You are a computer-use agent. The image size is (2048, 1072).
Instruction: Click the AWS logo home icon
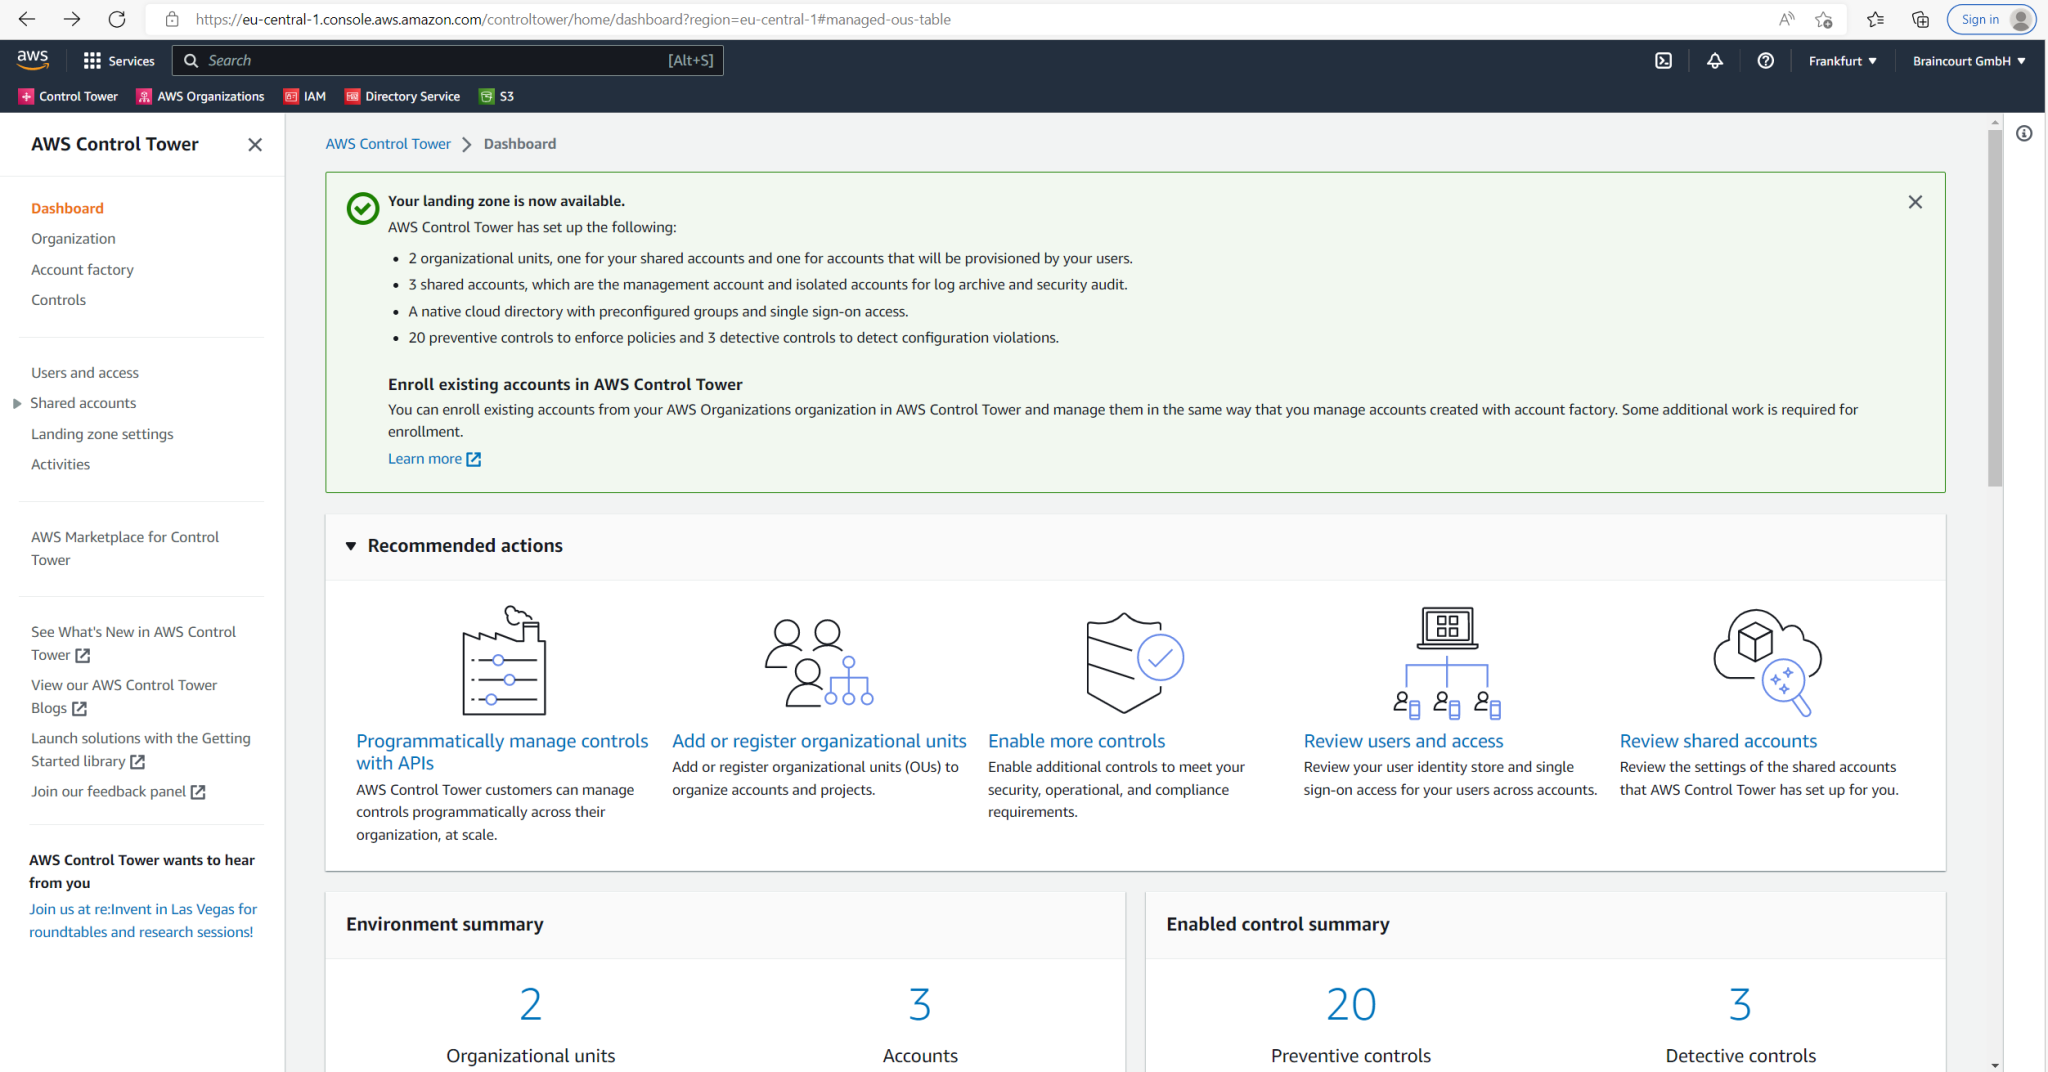(x=33, y=60)
